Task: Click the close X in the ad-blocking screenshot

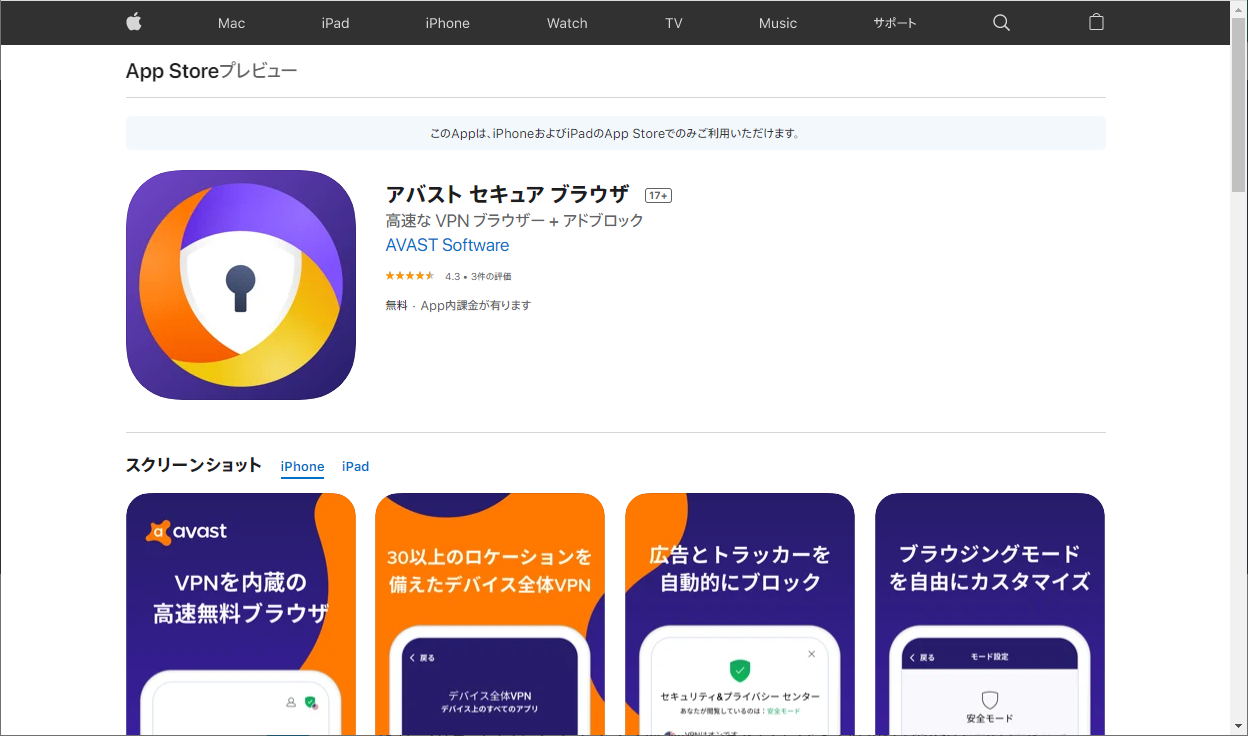Action: [812, 653]
